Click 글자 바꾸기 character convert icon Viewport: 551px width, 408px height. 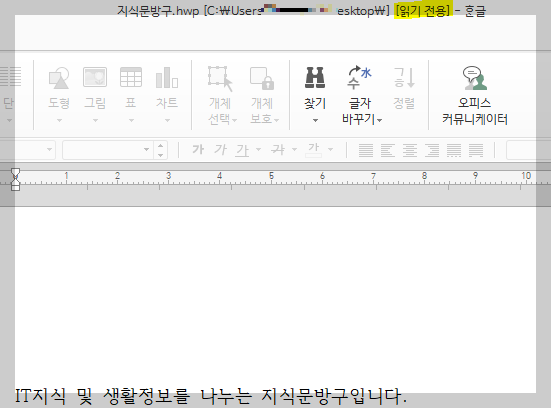click(359, 77)
